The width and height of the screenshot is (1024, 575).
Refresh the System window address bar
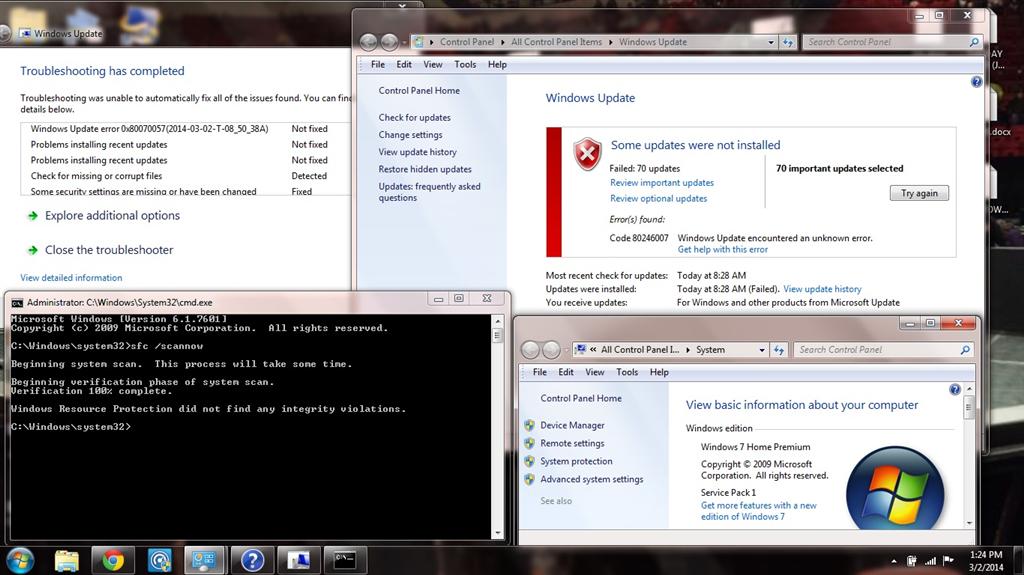point(779,350)
